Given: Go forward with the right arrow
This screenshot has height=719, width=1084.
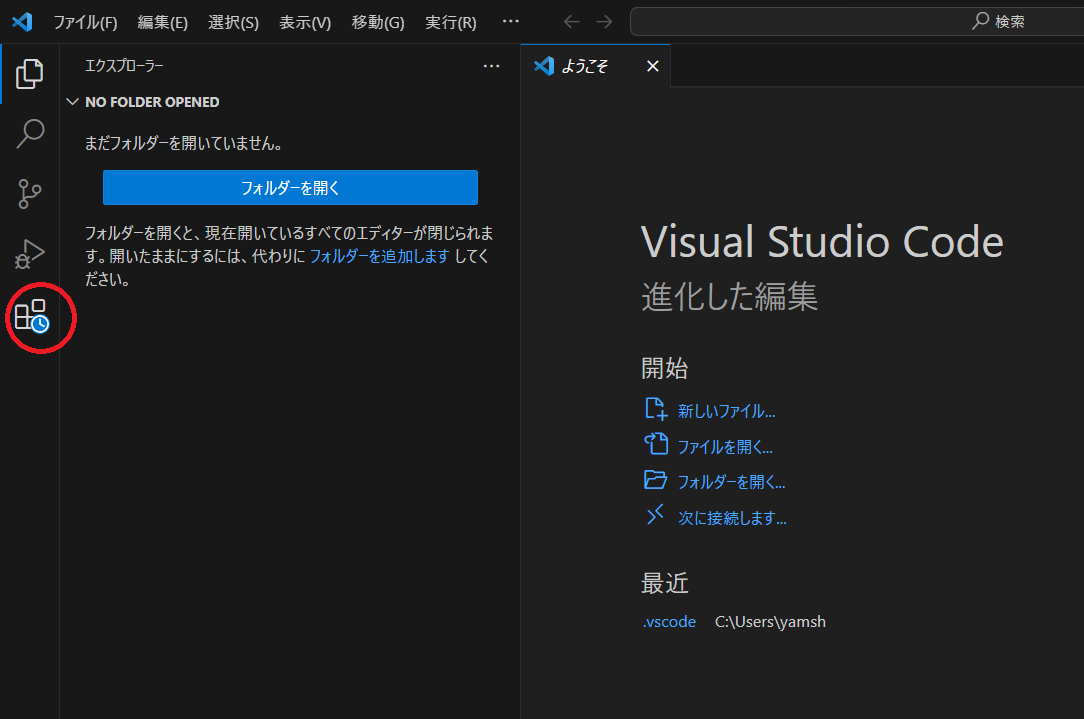Looking at the screenshot, I should 604,21.
